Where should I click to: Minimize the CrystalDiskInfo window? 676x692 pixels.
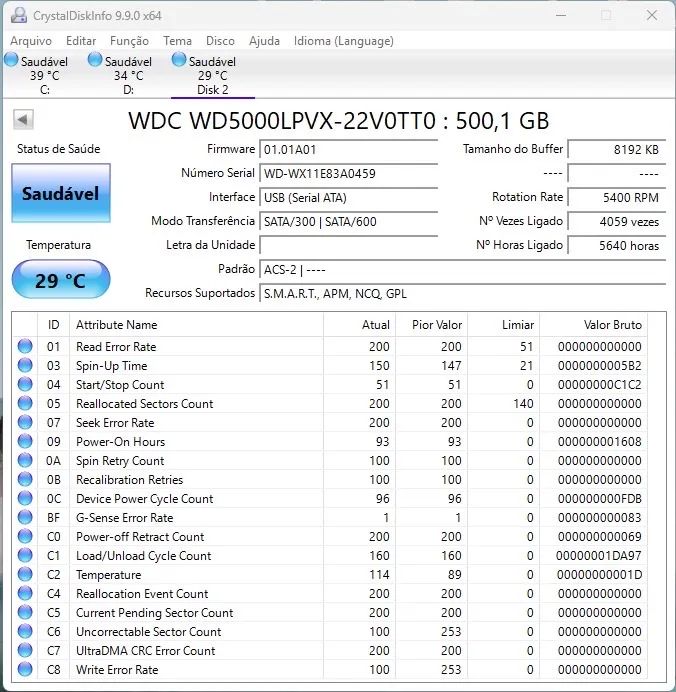561,15
